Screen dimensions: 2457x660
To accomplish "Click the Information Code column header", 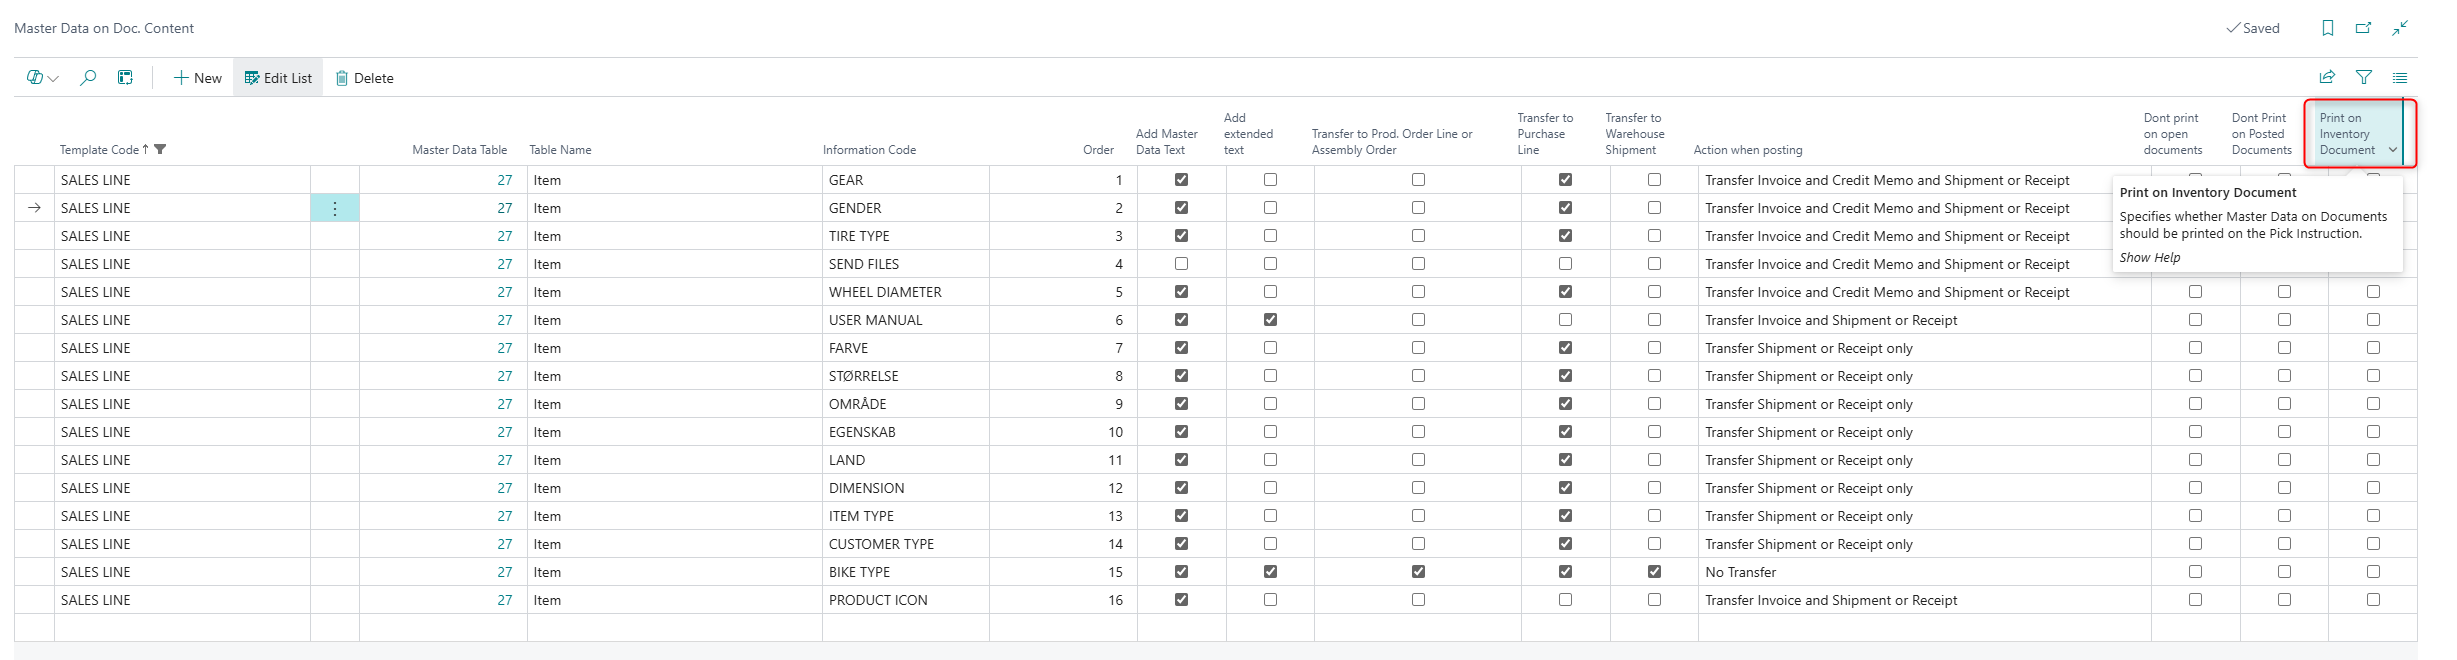I will tap(869, 150).
